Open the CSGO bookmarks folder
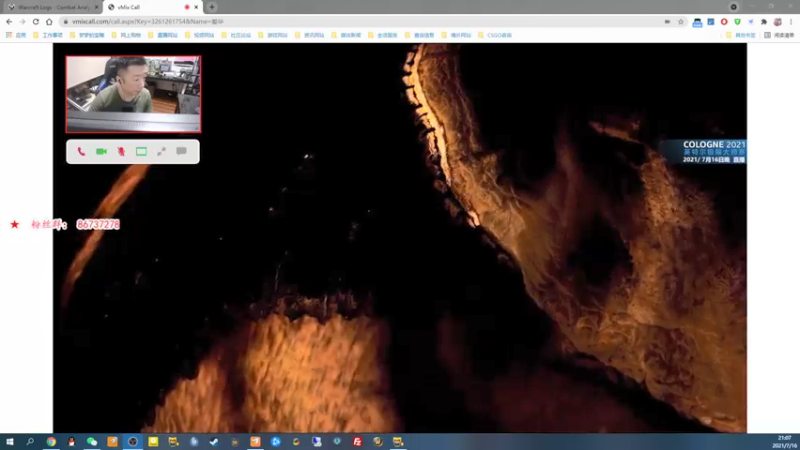 point(495,35)
